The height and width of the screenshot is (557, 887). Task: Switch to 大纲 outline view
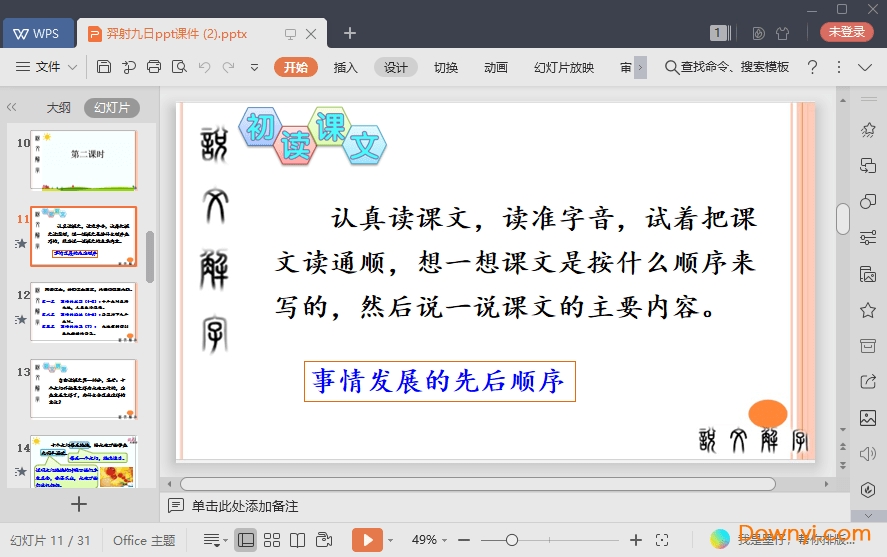tap(58, 107)
